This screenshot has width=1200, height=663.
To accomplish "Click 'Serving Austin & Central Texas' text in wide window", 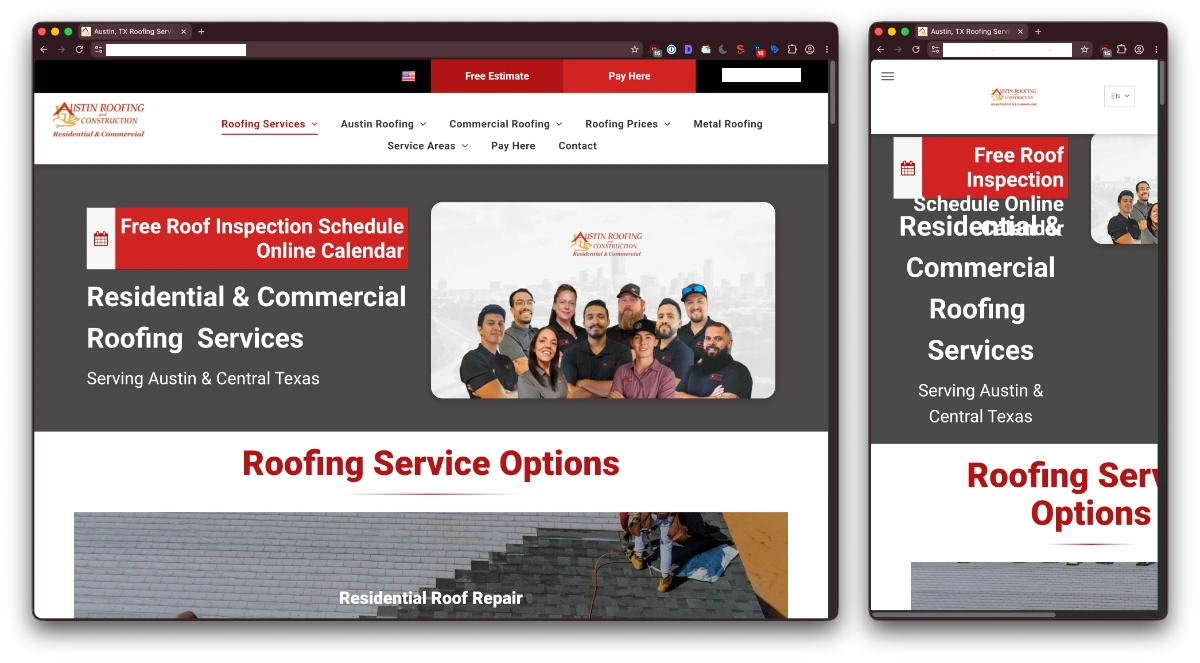I will point(203,379).
